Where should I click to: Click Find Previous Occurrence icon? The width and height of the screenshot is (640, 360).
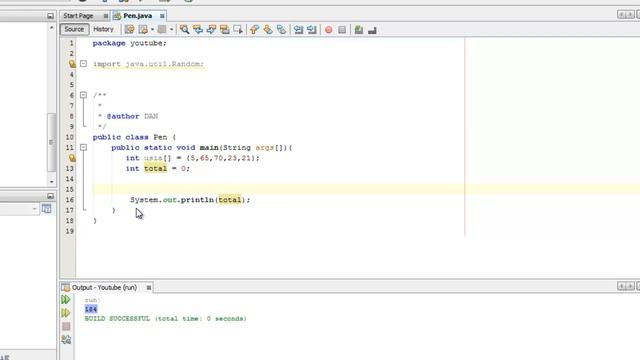198,29
